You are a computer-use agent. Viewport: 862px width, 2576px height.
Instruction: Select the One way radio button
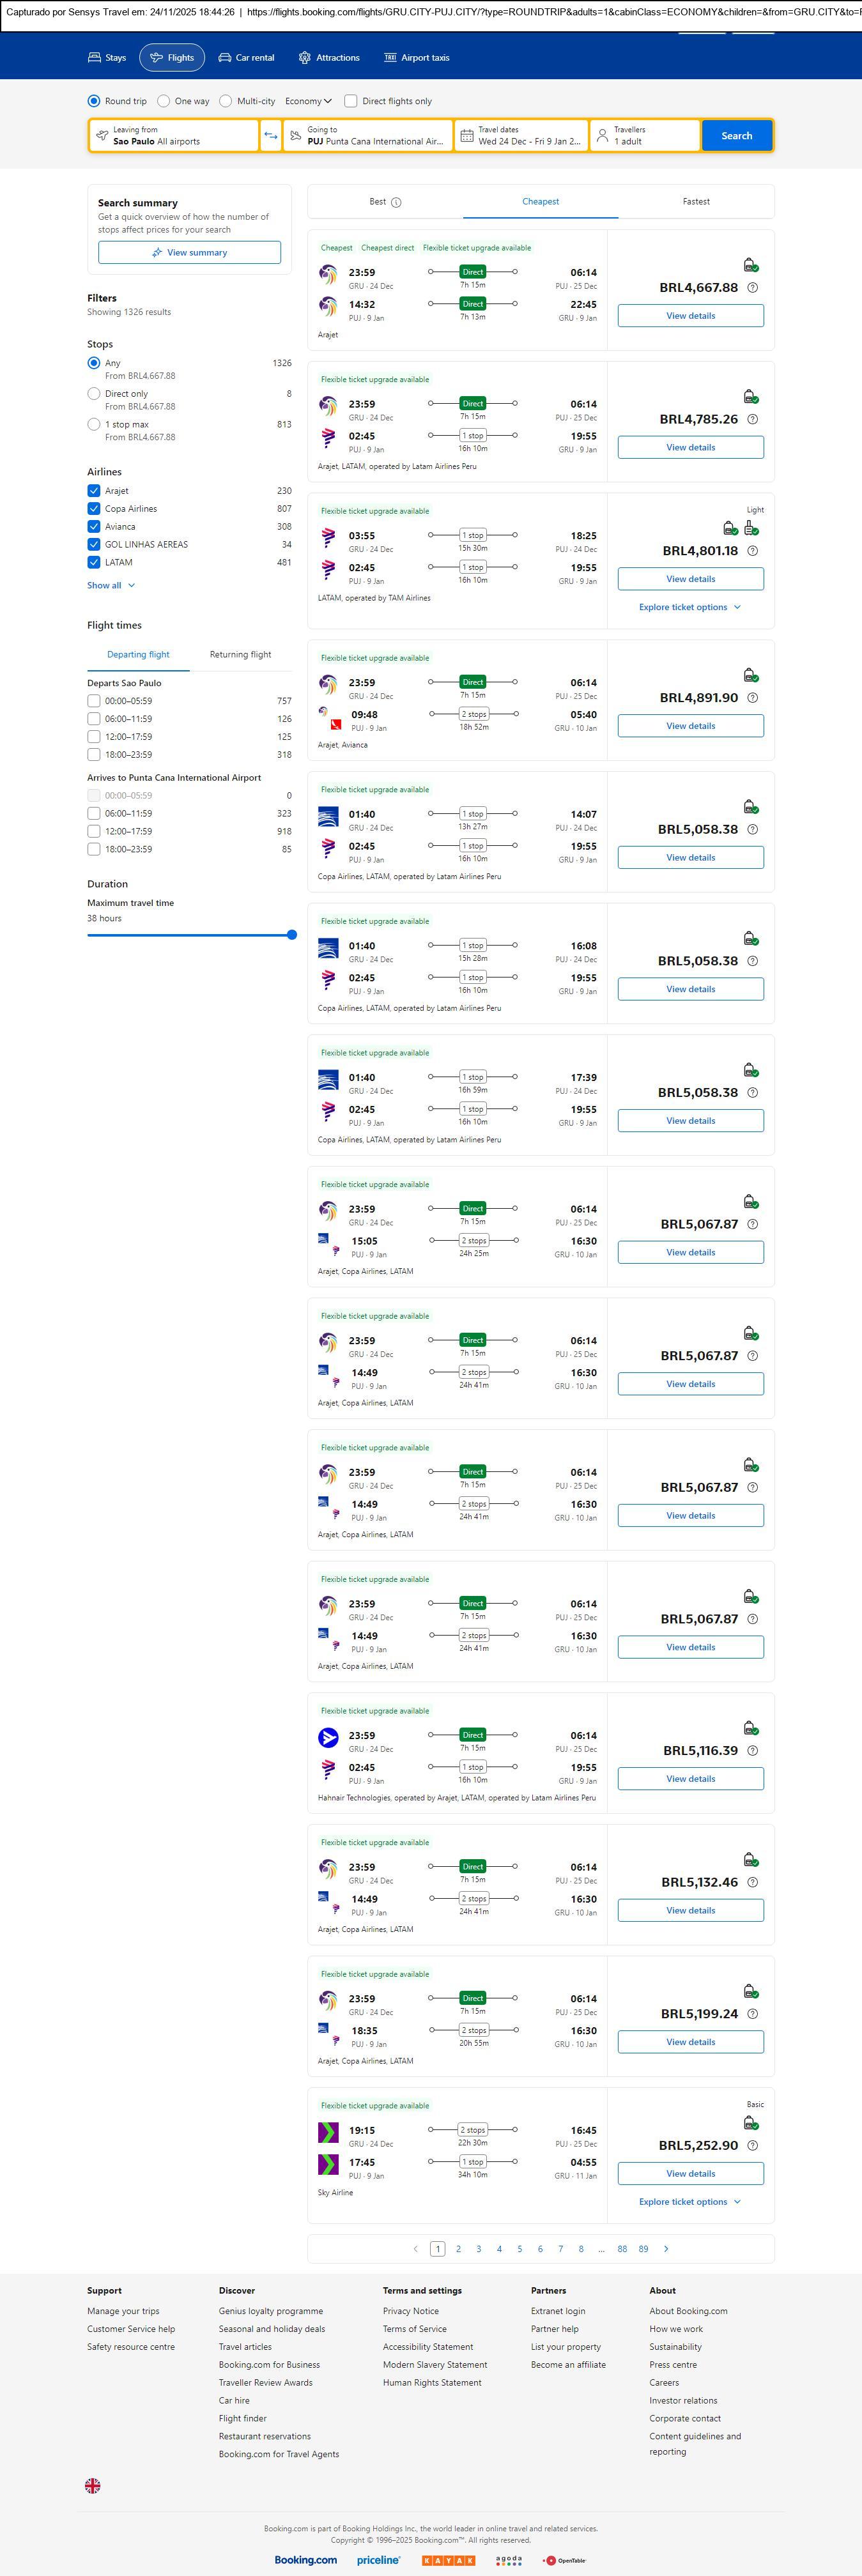point(164,101)
